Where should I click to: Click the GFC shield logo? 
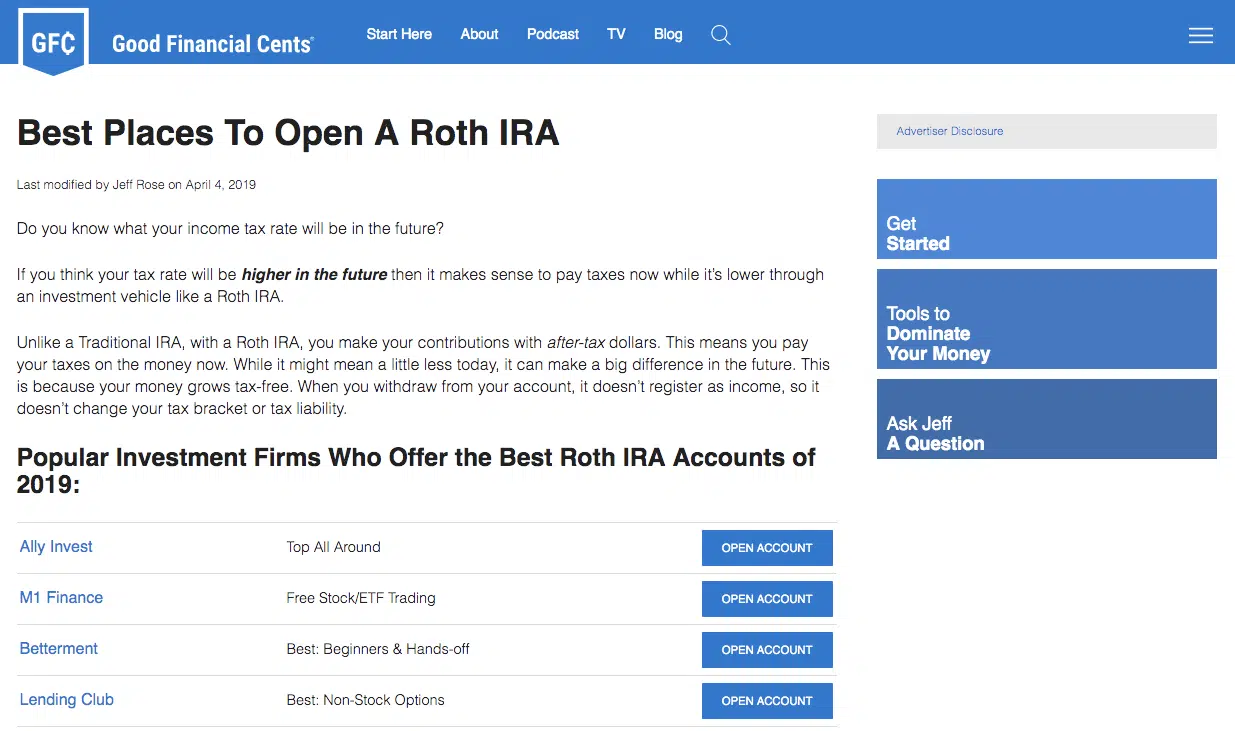(x=54, y=41)
